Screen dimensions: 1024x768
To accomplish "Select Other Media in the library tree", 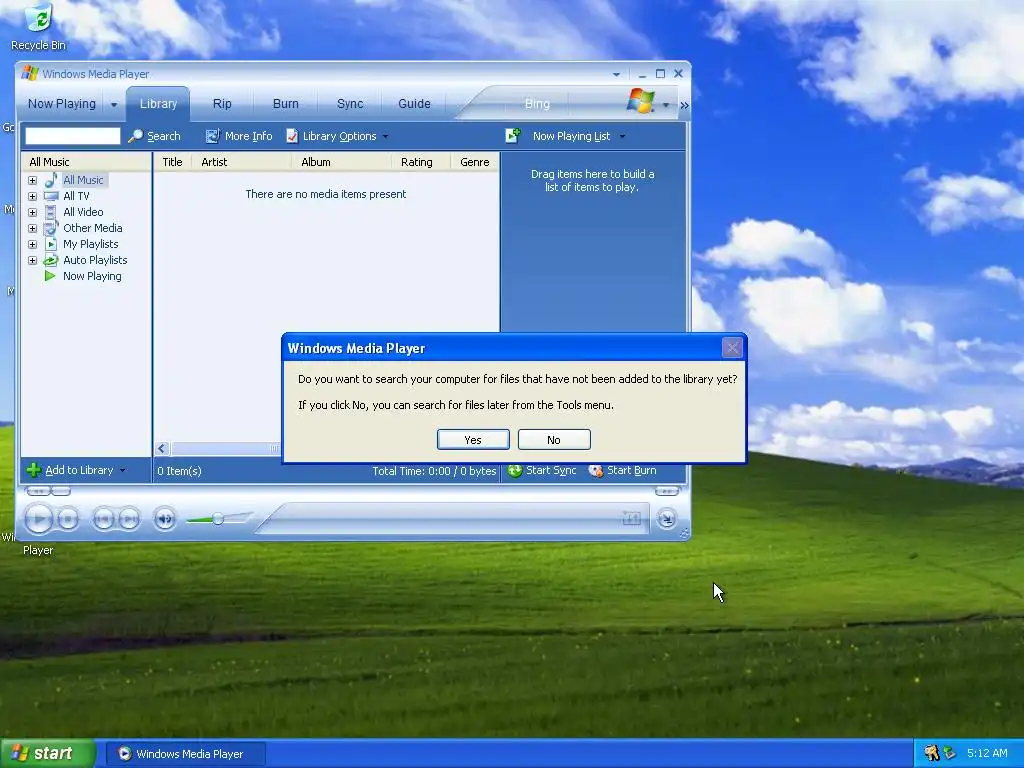I will pos(93,228).
